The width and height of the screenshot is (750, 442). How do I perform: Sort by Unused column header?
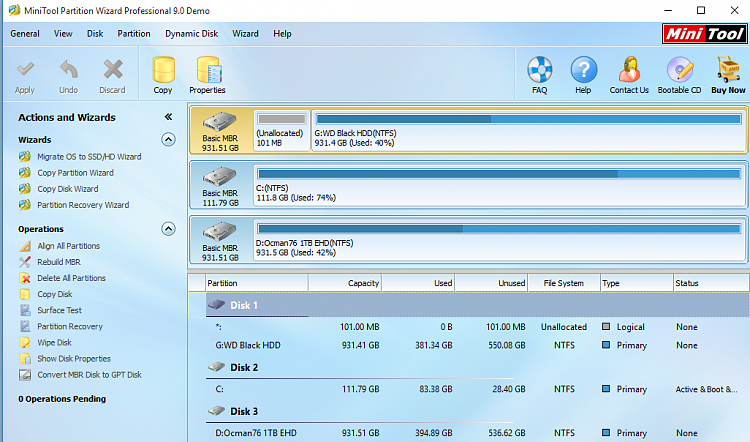click(x=491, y=283)
